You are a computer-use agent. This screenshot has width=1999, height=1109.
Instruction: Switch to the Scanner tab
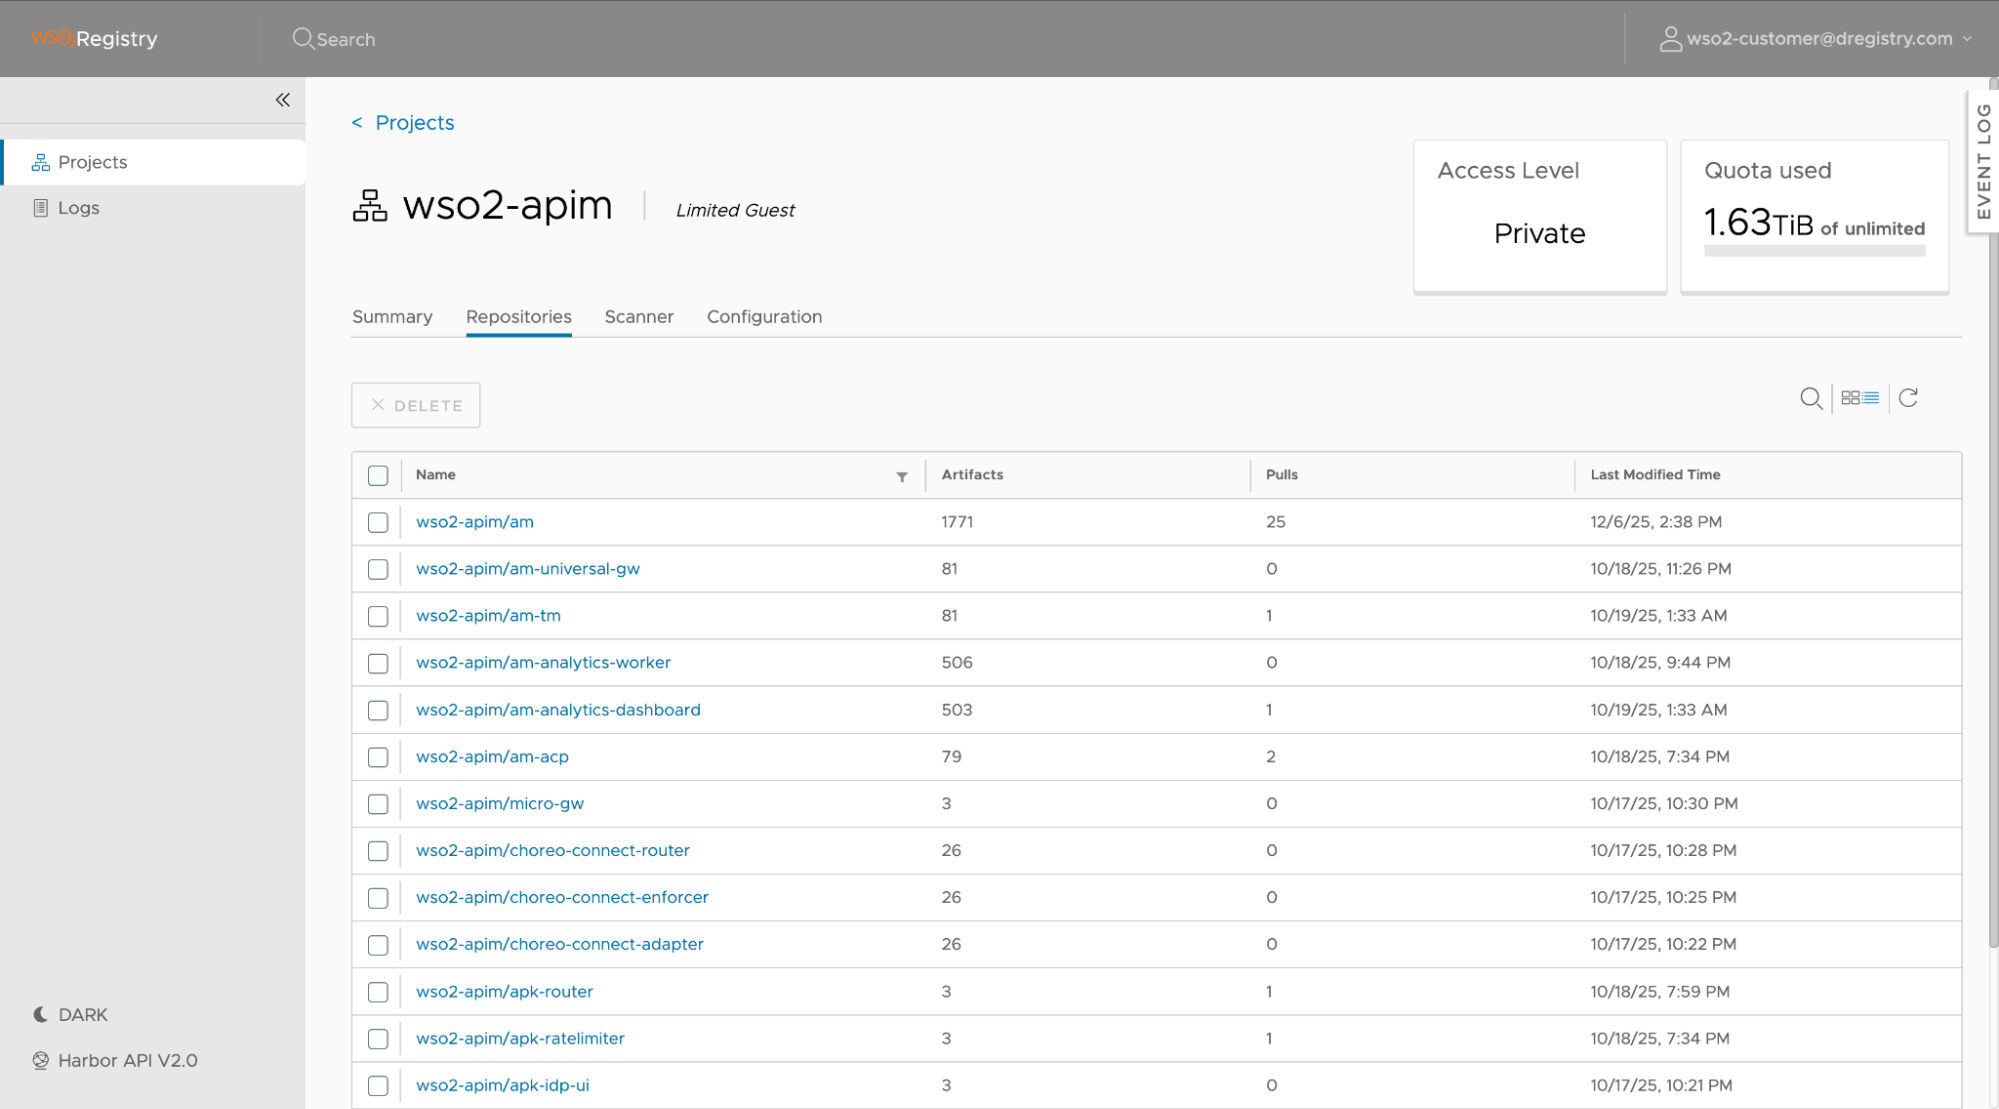pyautogui.click(x=639, y=316)
